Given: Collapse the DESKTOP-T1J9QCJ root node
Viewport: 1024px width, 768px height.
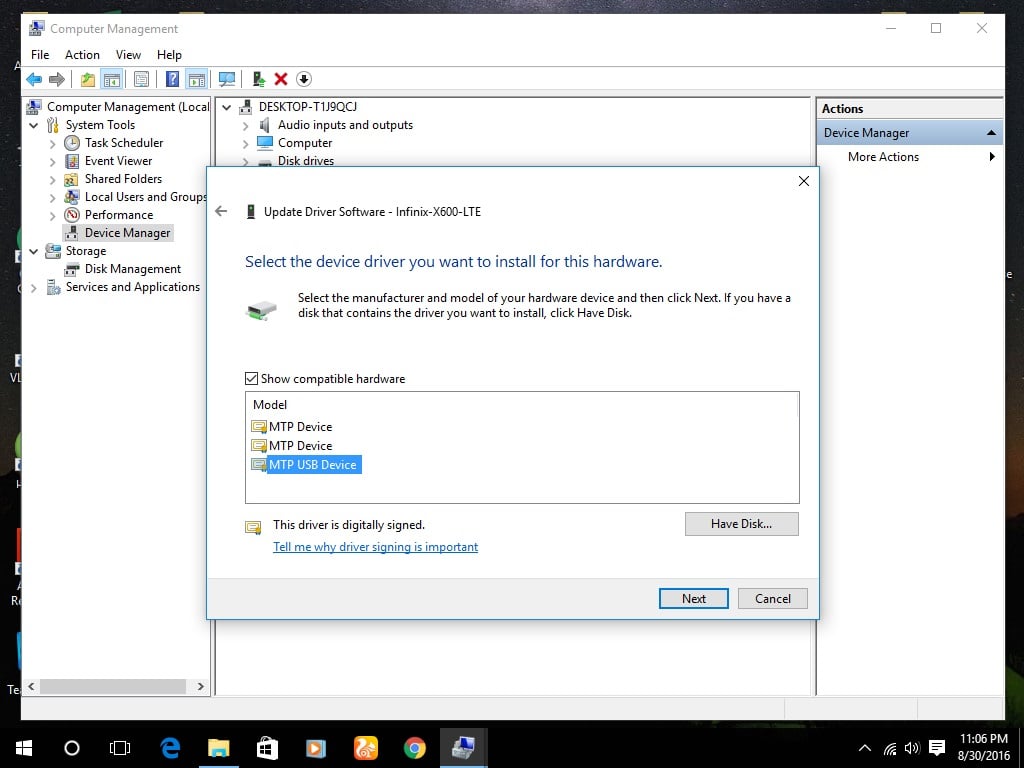Looking at the screenshot, I should tap(227, 107).
